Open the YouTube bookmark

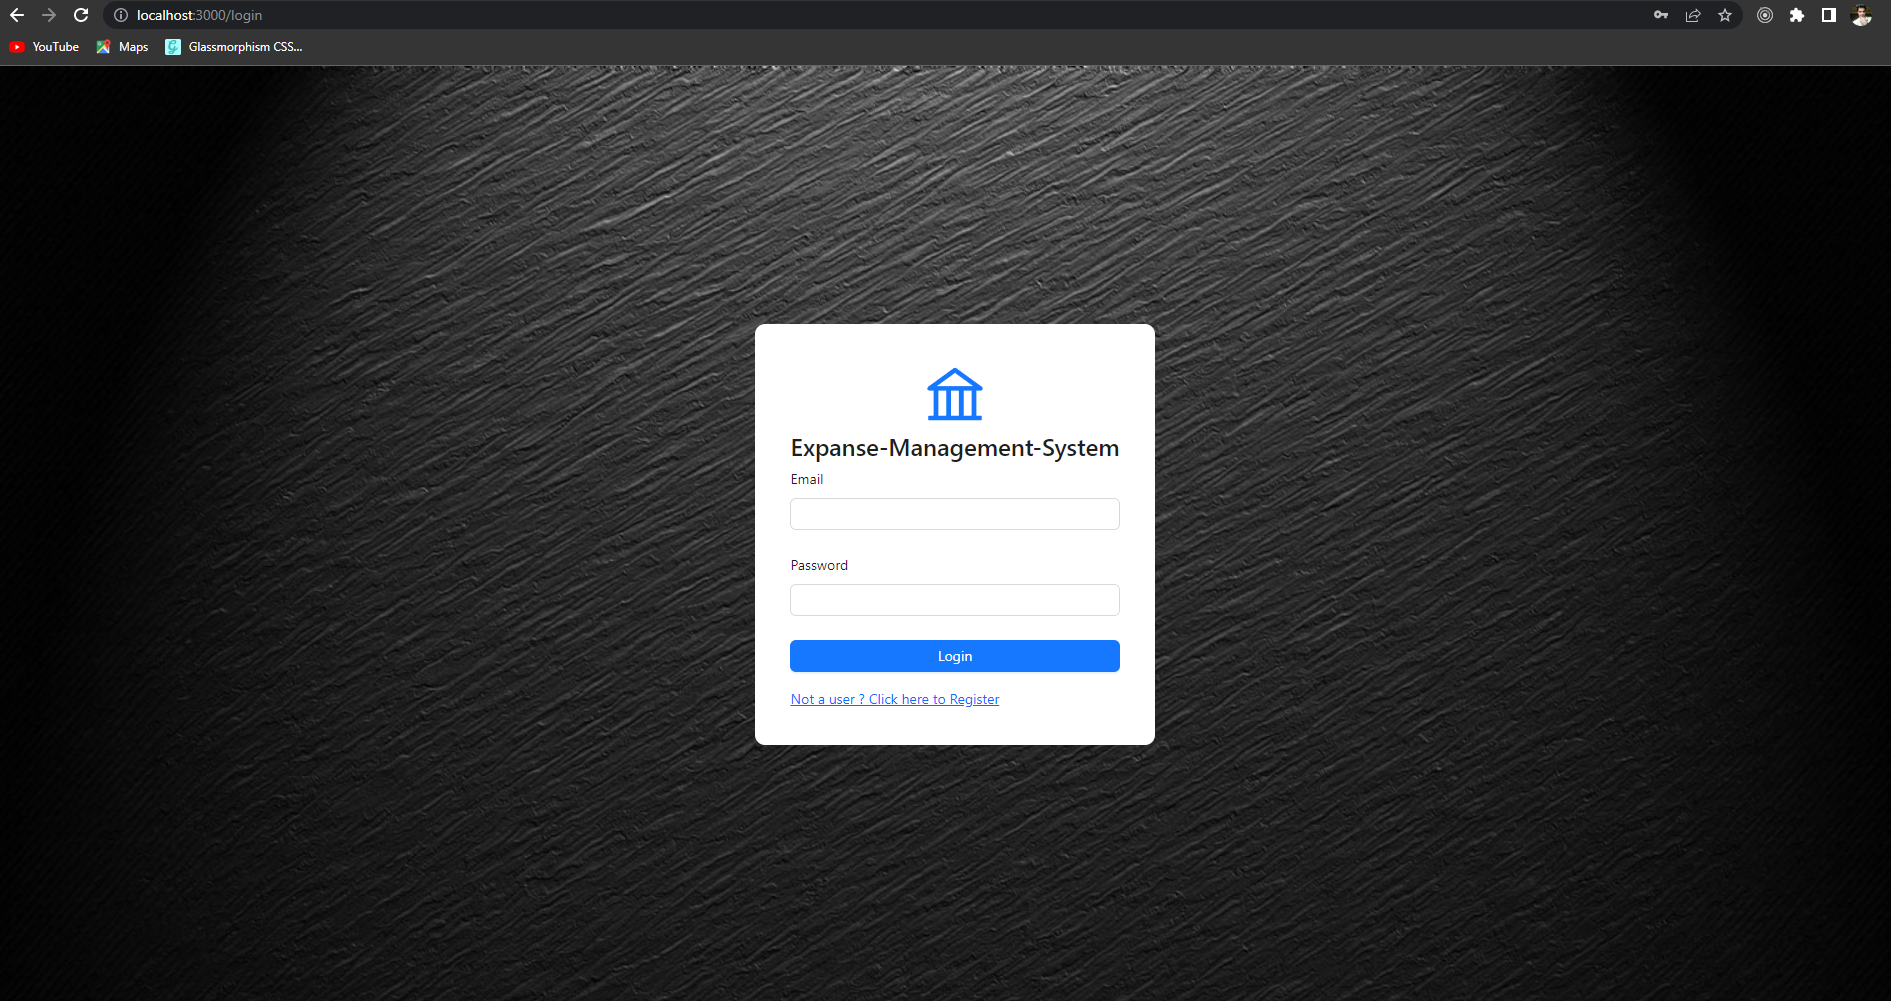[x=44, y=46]
